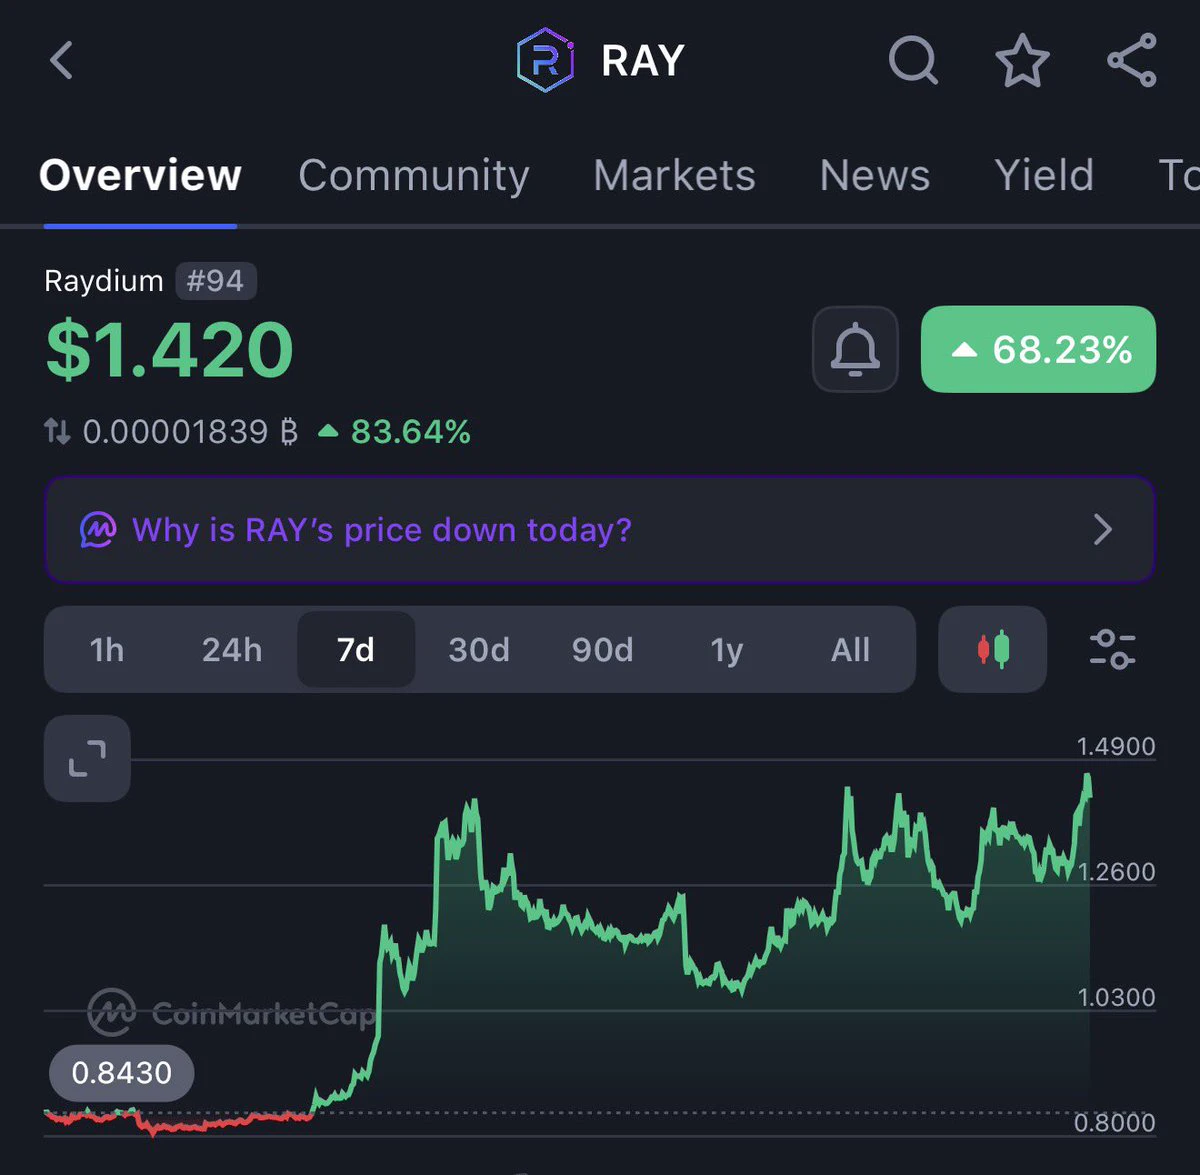Select the 30d chart range
This screenshot has width=1200, height=1175.
click(479, 650)
